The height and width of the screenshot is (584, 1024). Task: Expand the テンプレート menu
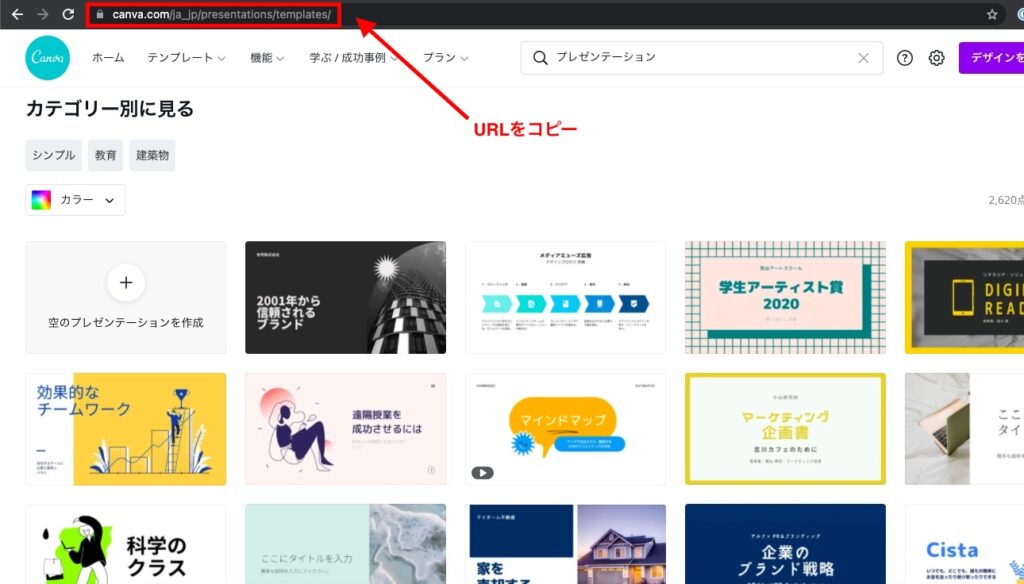tap(186, 57)
